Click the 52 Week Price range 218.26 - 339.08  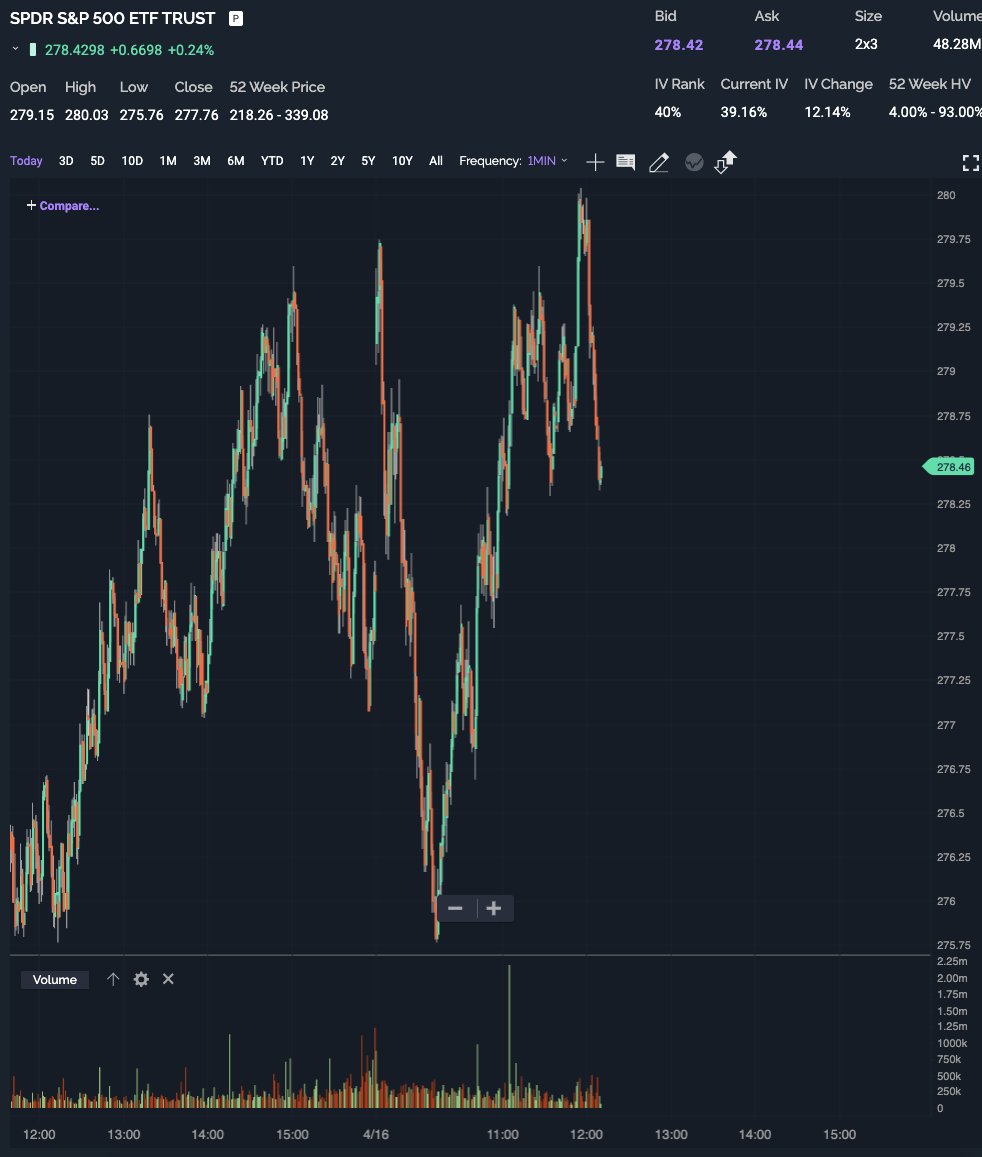click(x=279, y=115)
